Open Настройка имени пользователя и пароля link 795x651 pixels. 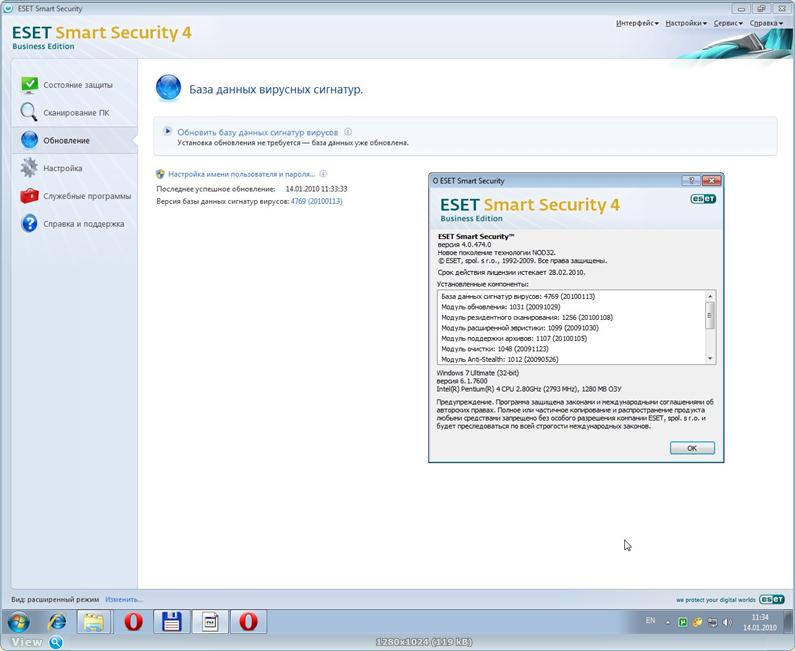pyautogui.click(x=241, y=174)
